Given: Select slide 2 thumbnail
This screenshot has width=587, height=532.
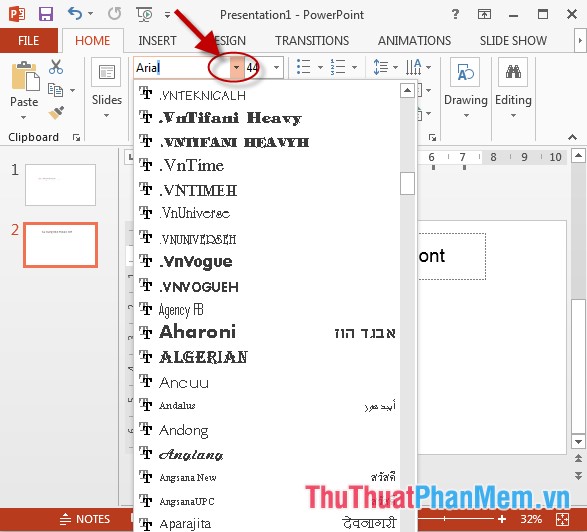Looking at the screenshot, I should click(x=60, y=245).
